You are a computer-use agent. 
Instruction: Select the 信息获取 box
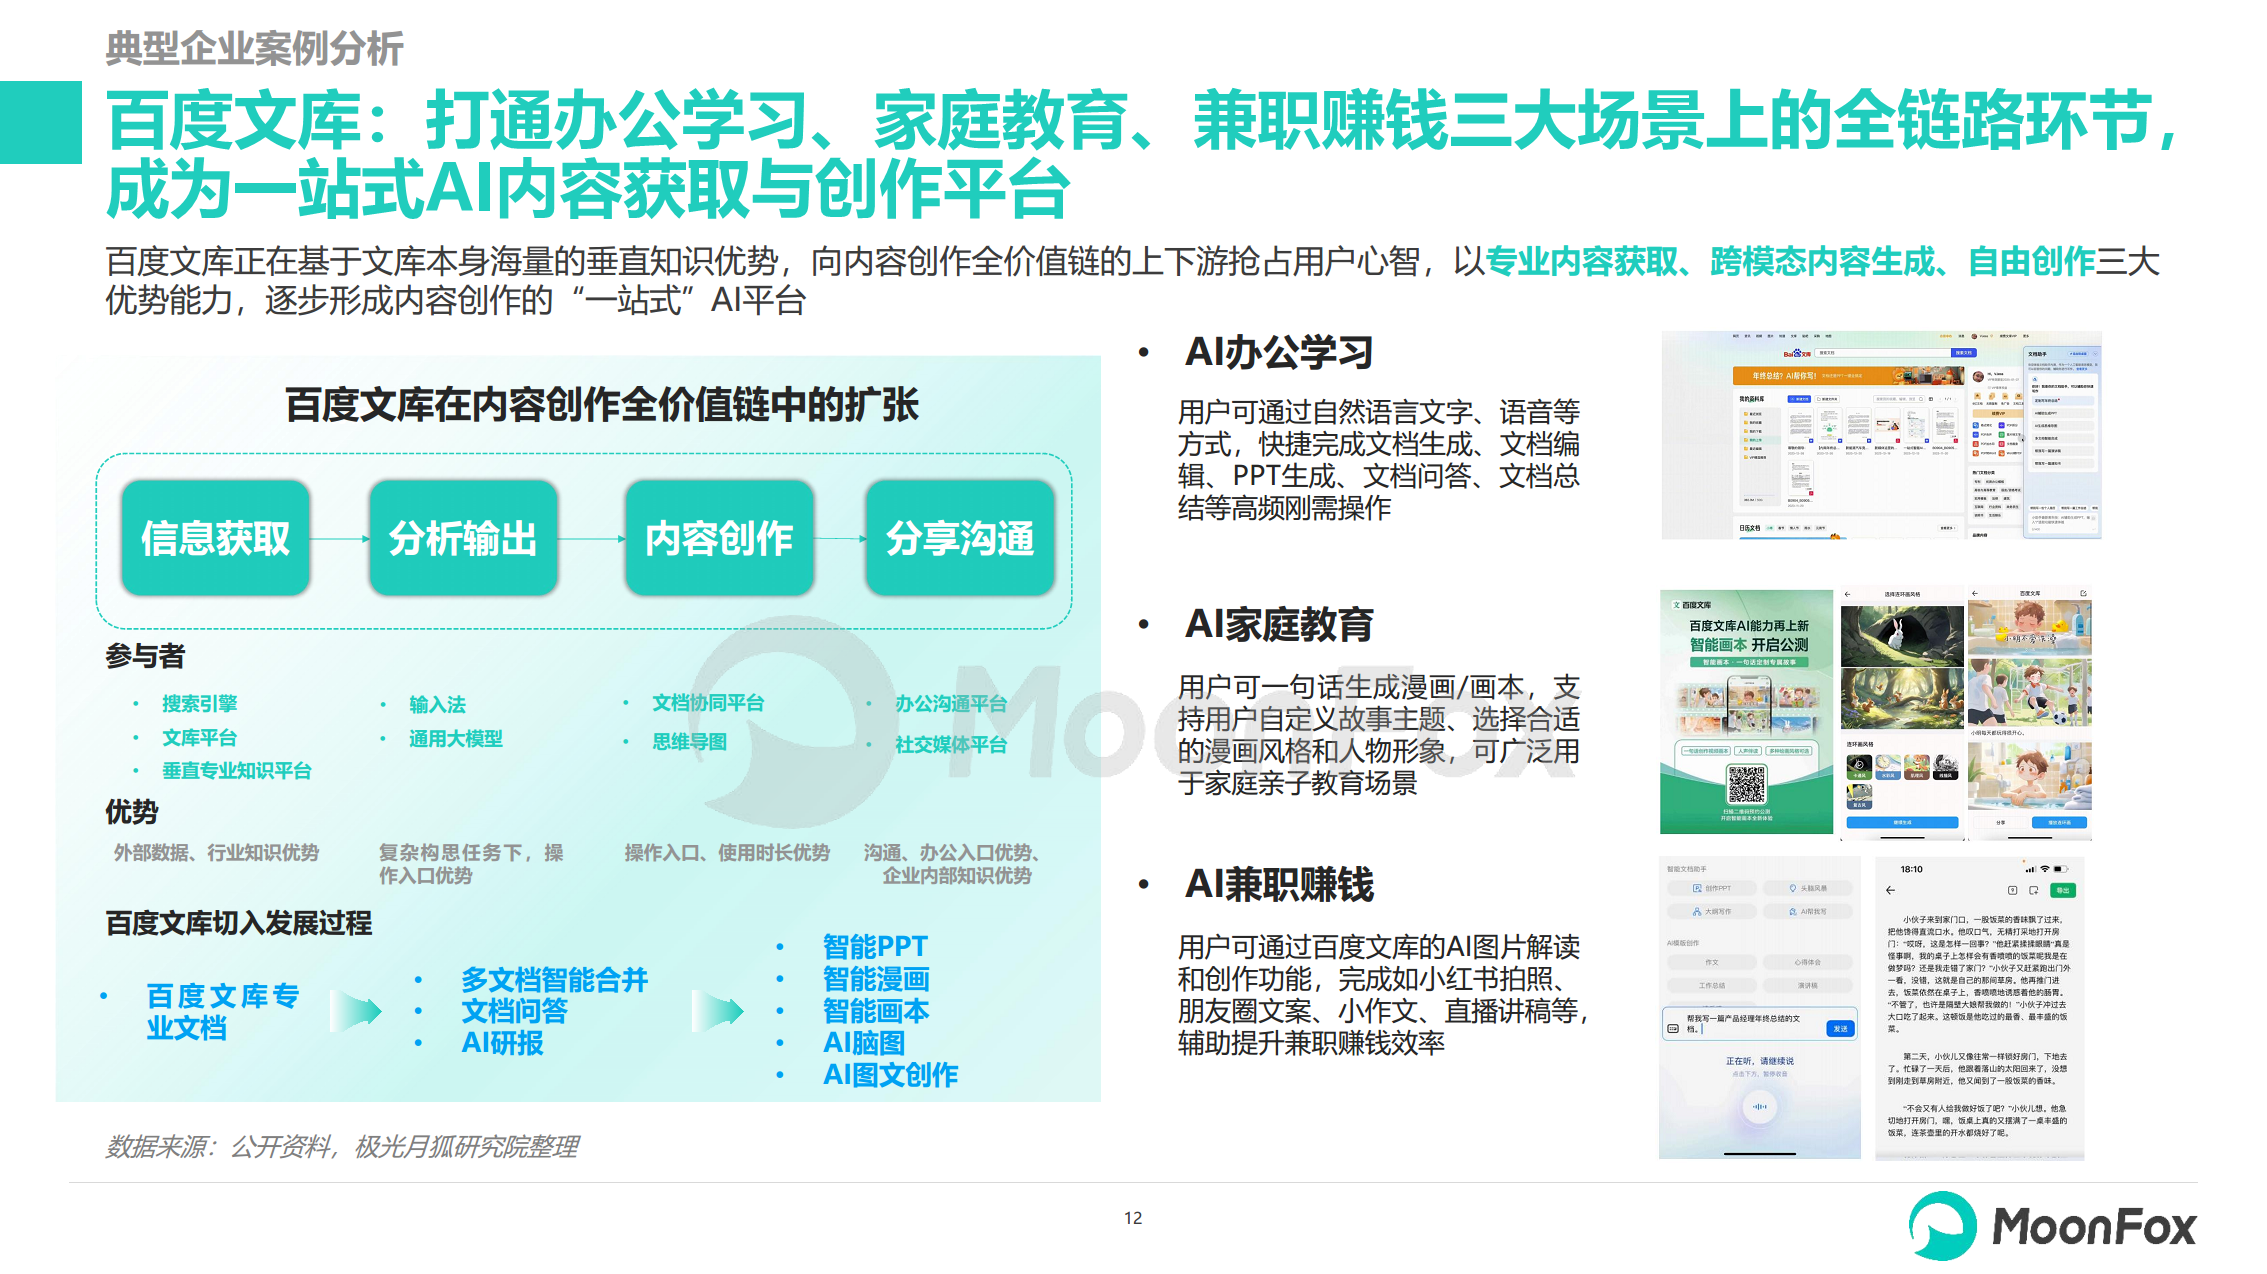click(x=215, y=538)
